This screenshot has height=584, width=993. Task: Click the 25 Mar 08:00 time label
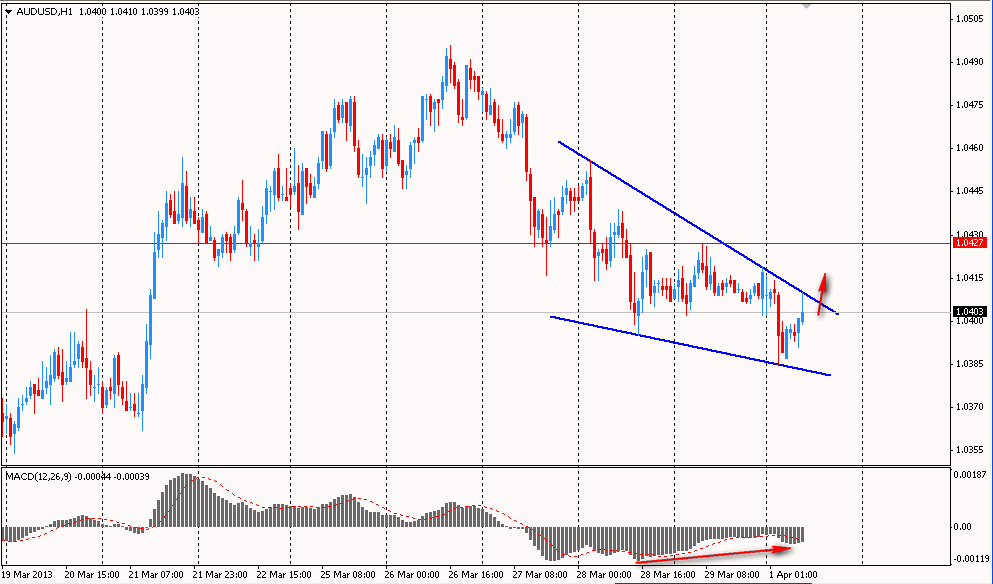(348, 574)
